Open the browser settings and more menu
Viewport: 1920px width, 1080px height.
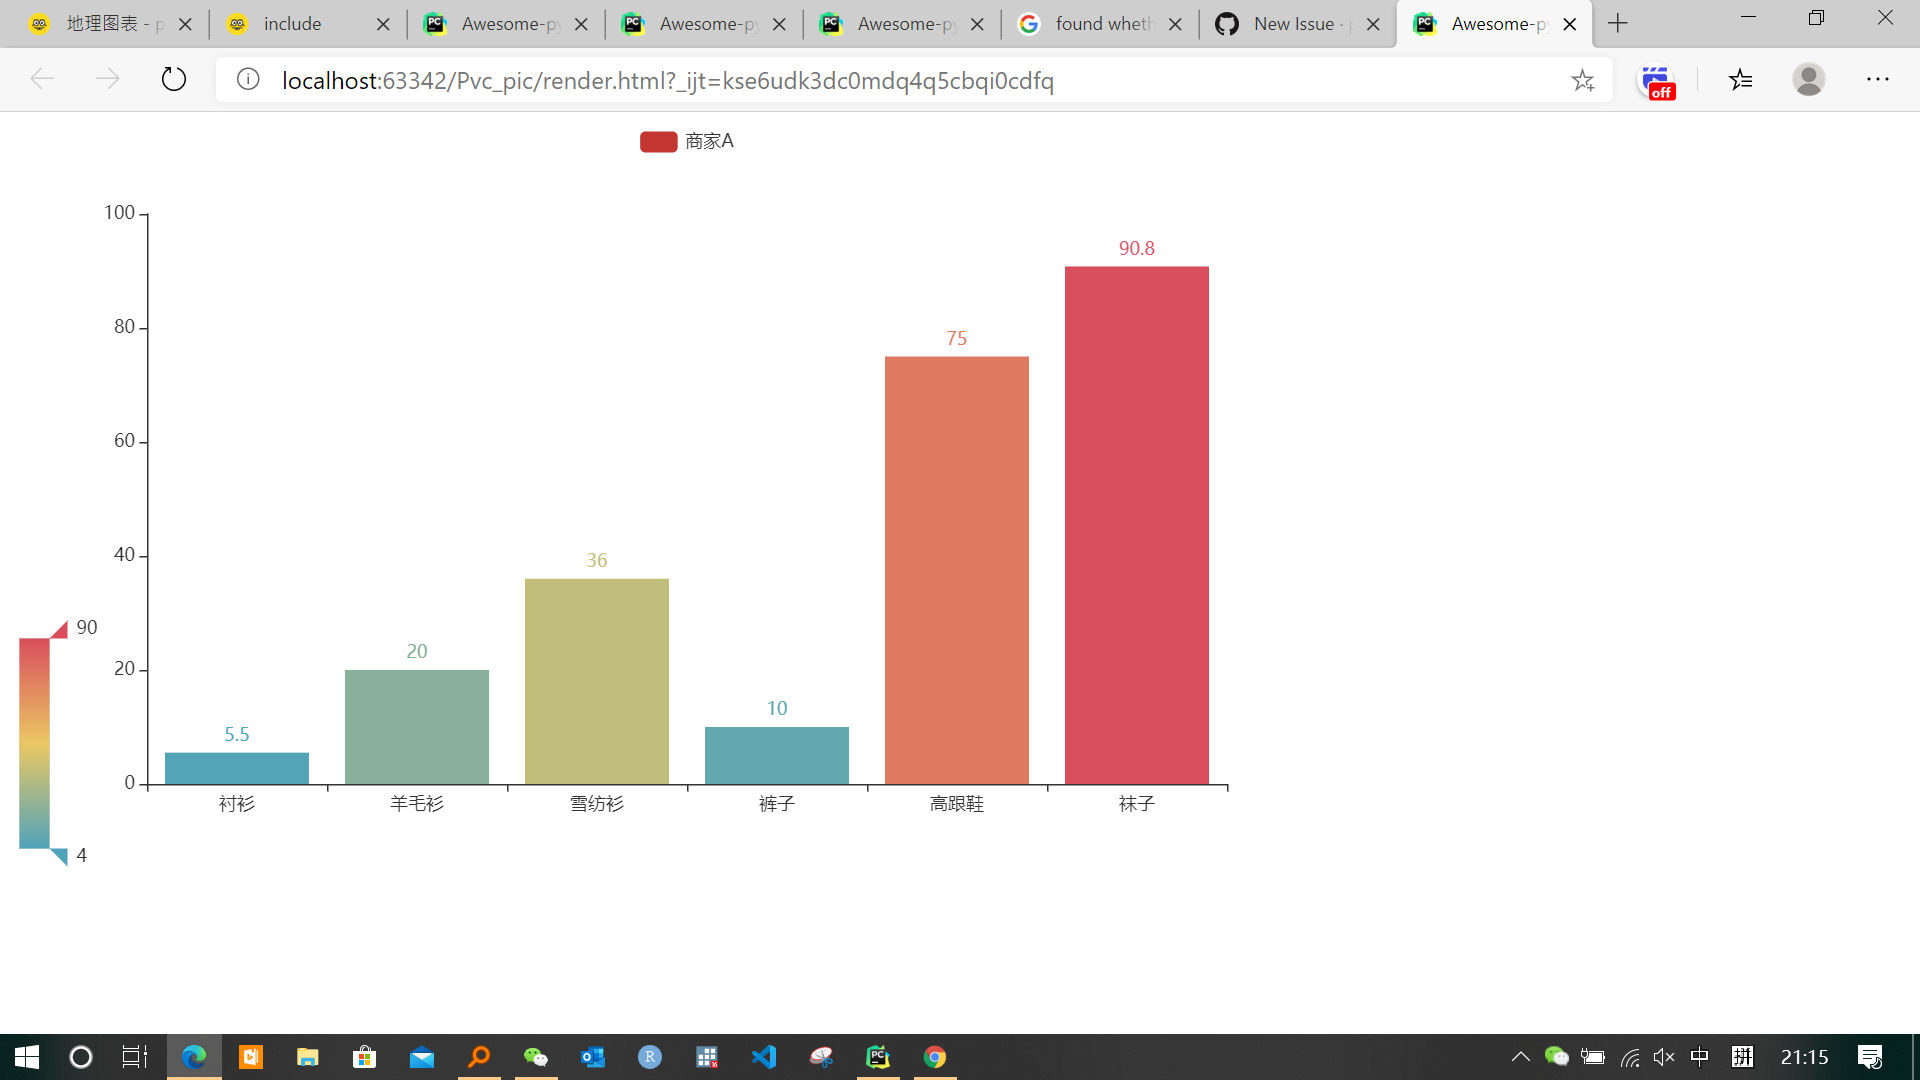(x=1877, y=79)
